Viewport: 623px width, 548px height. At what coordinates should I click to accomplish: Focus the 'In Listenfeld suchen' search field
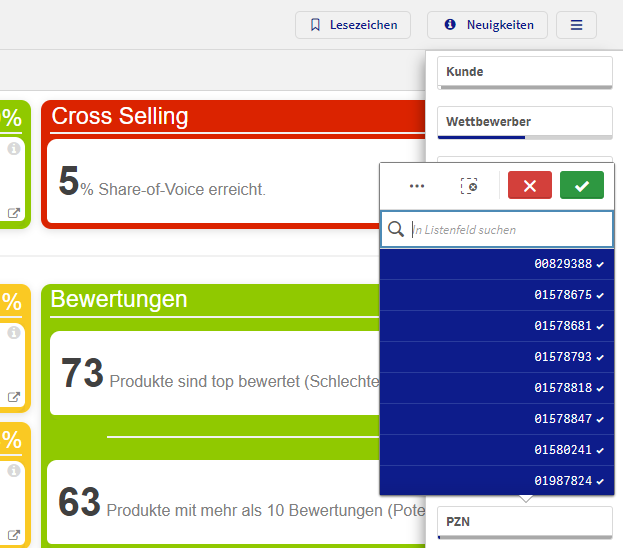(508, 230)
